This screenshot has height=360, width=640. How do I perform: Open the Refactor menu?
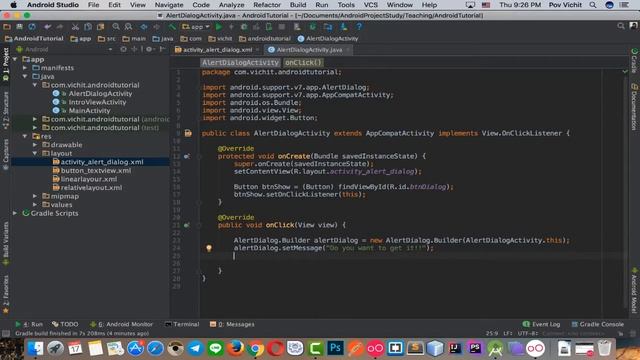click(x=267, y=5)
